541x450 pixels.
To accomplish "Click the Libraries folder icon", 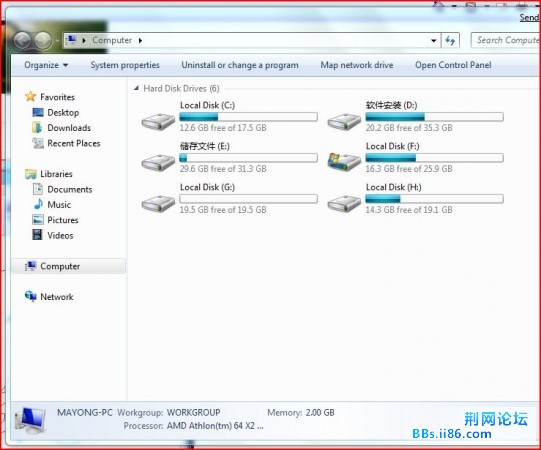I will click(31, 174).
